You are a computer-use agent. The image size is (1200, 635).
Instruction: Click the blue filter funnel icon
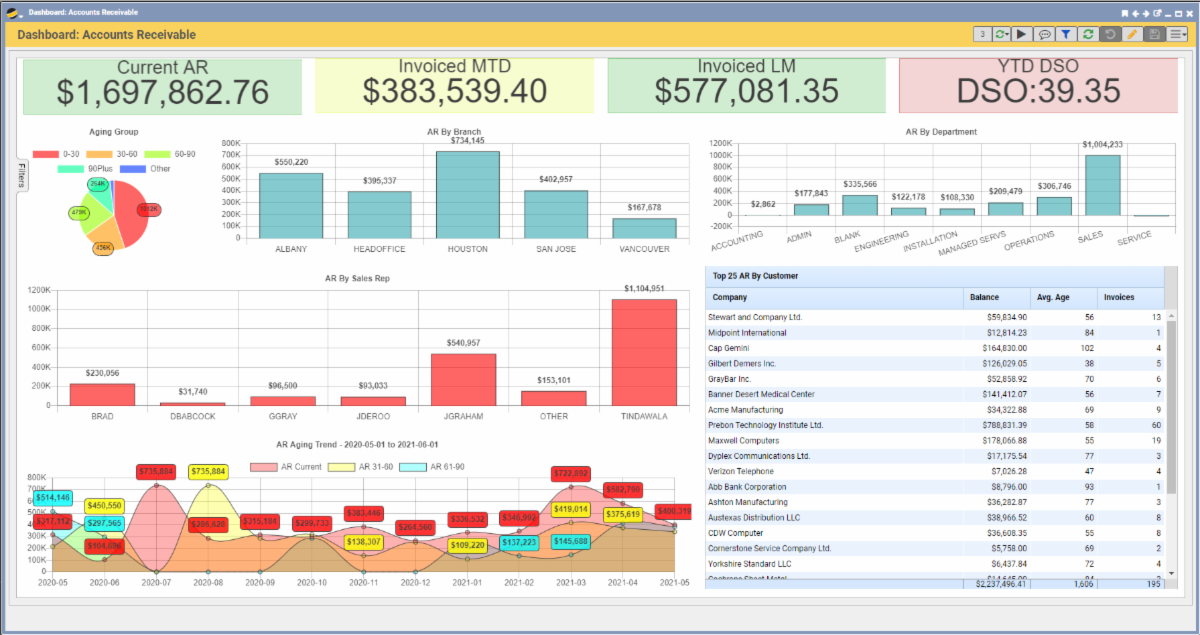[1066, 34]
